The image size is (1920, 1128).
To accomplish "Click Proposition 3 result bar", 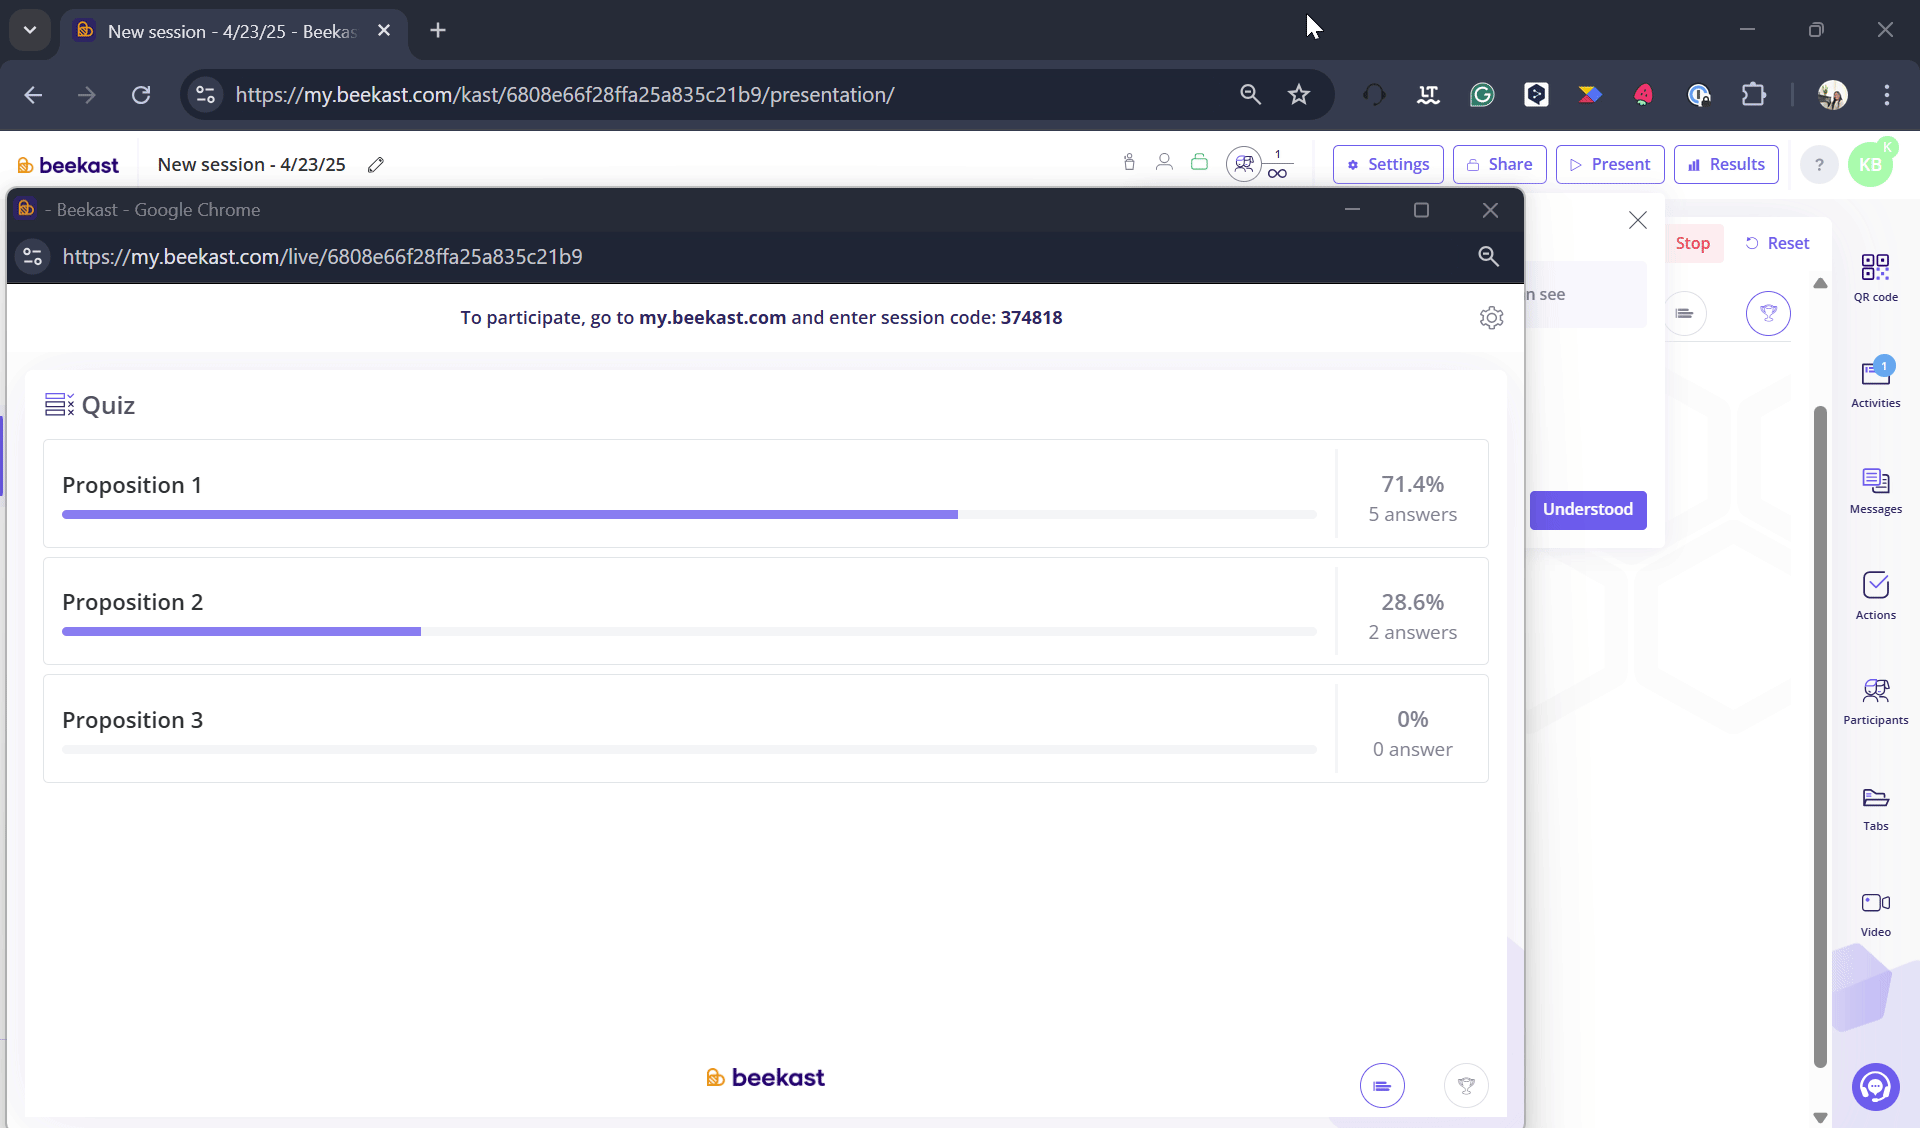I will tap(689, 749).
